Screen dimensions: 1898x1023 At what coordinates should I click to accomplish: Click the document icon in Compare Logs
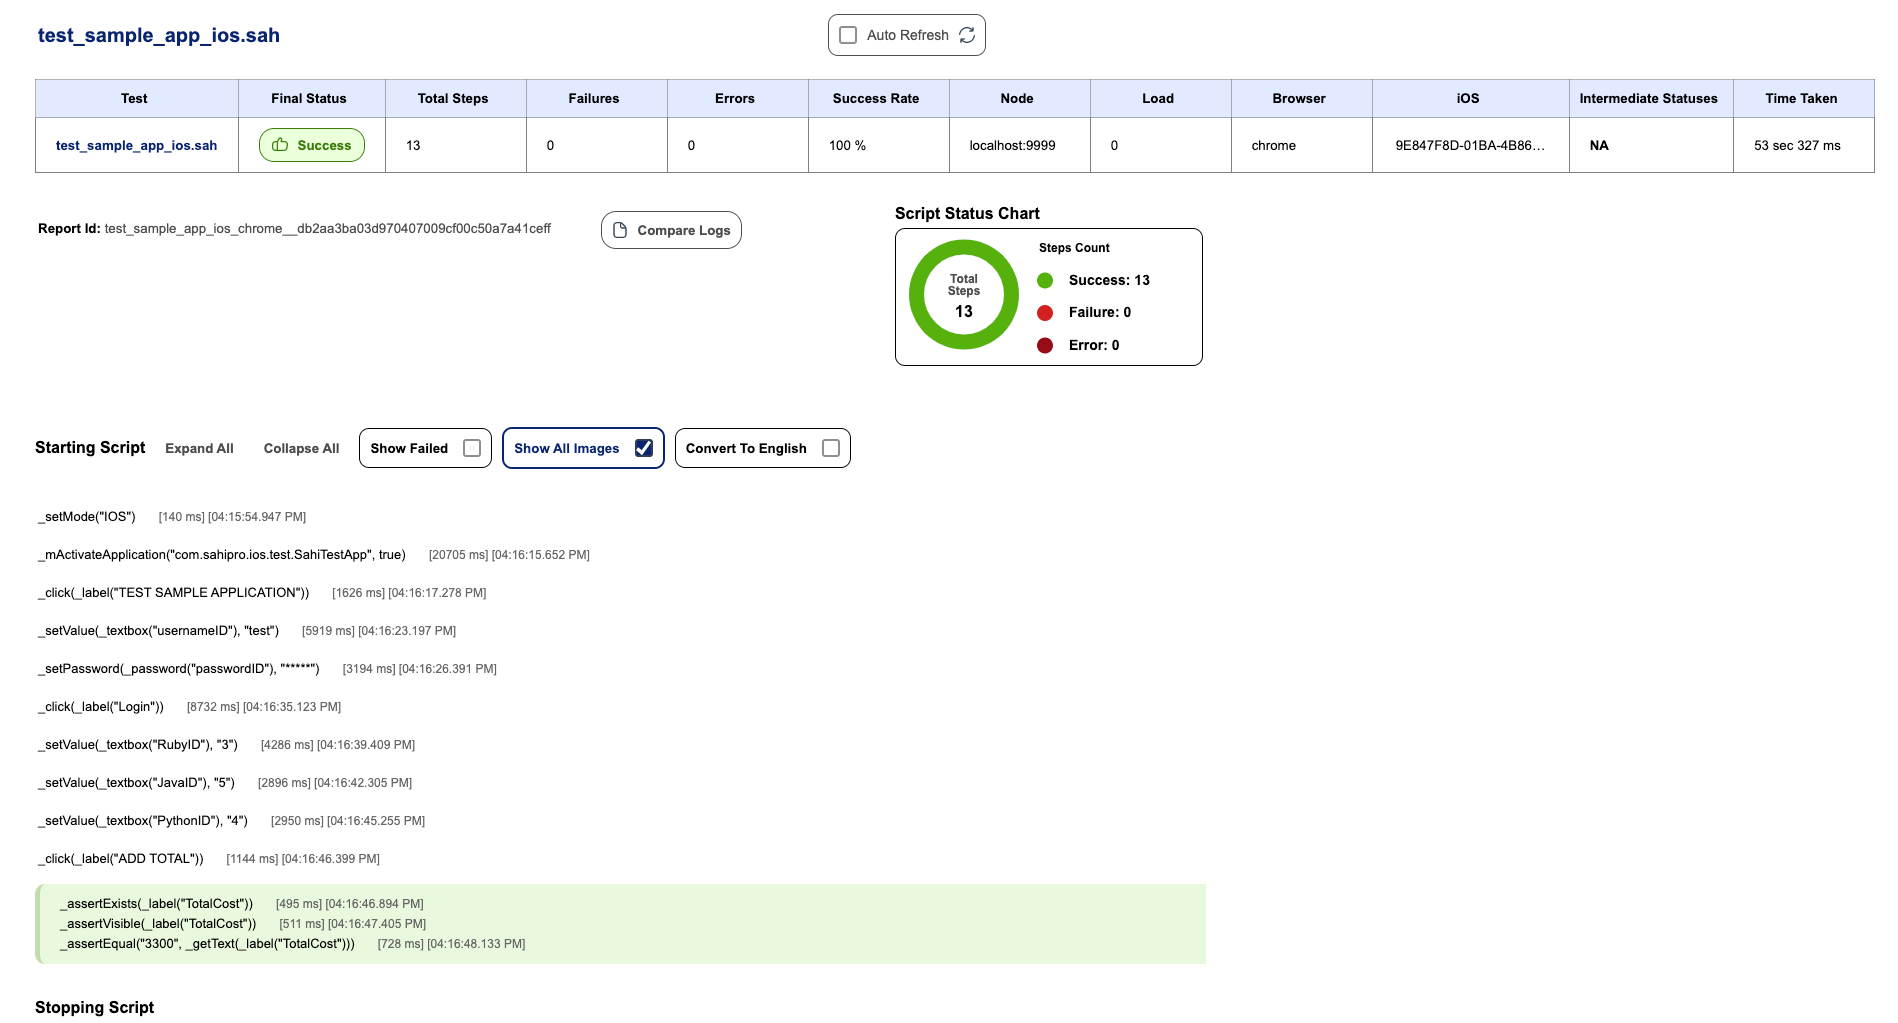[620, 230]
